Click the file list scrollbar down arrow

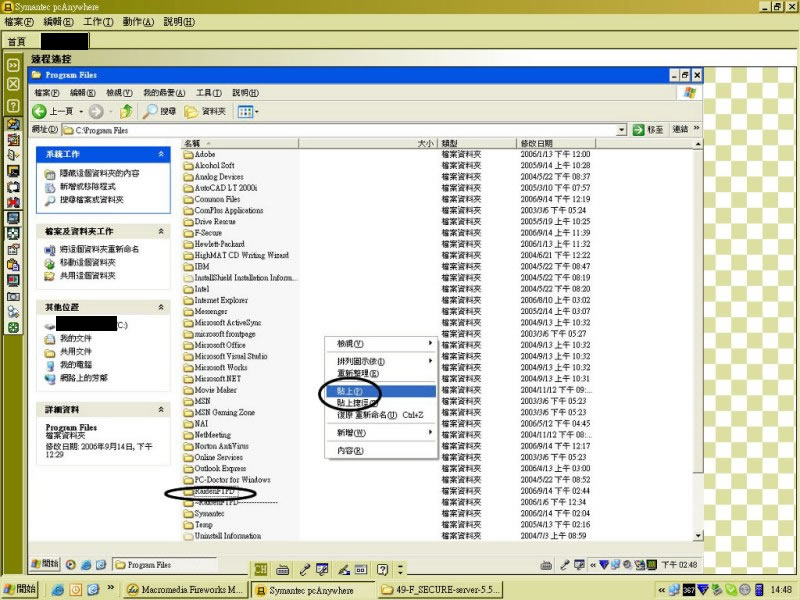(698, 536)
